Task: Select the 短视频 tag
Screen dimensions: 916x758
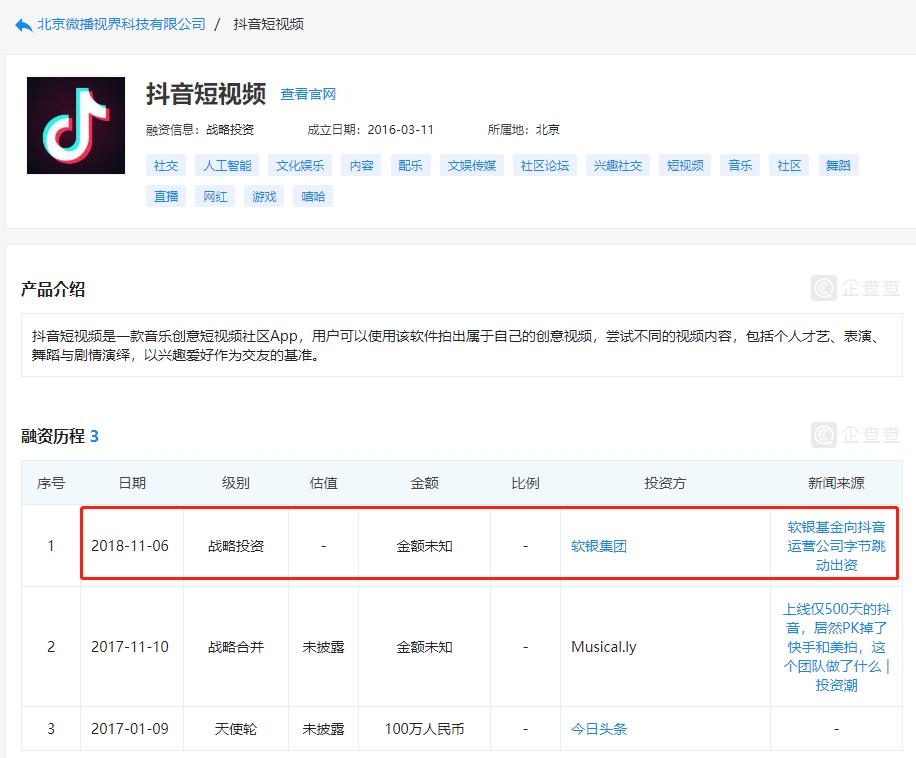Action: click(x=684, y=165)
